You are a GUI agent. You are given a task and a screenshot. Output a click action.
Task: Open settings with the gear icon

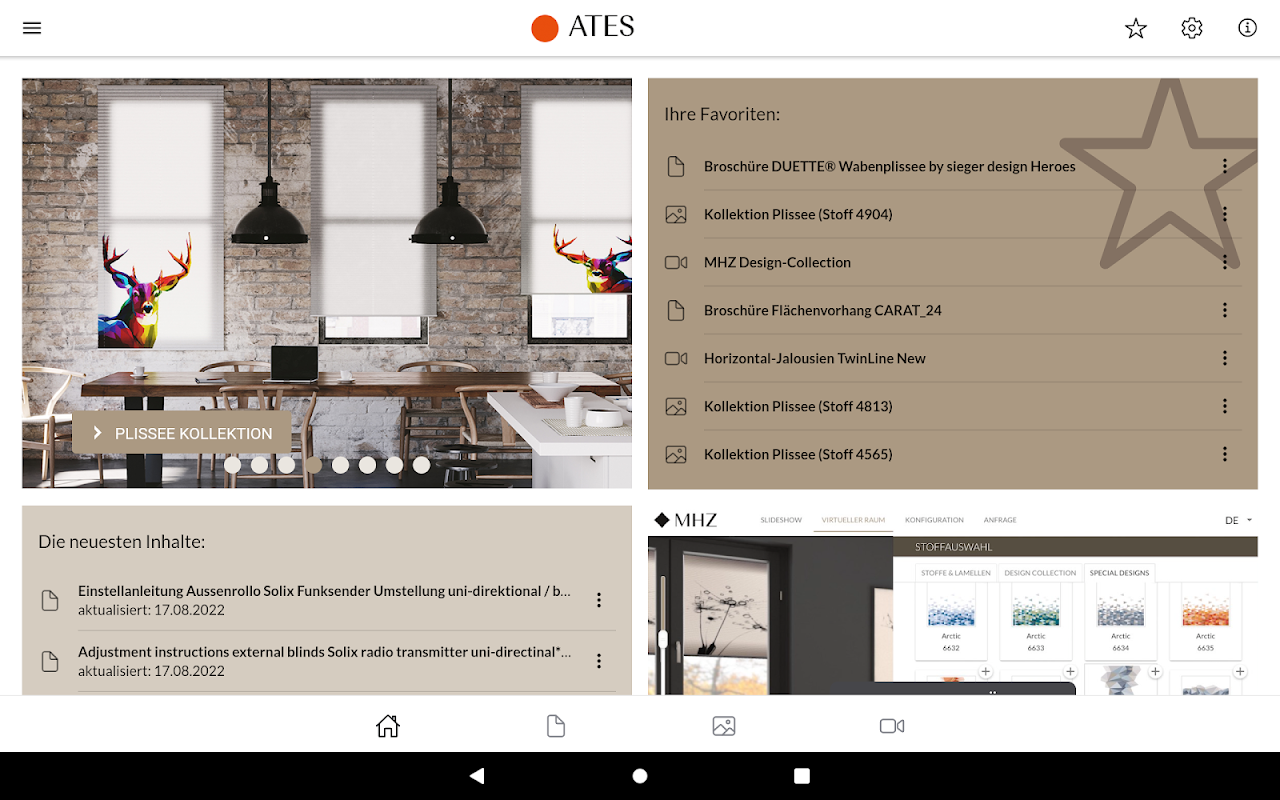1192,28
